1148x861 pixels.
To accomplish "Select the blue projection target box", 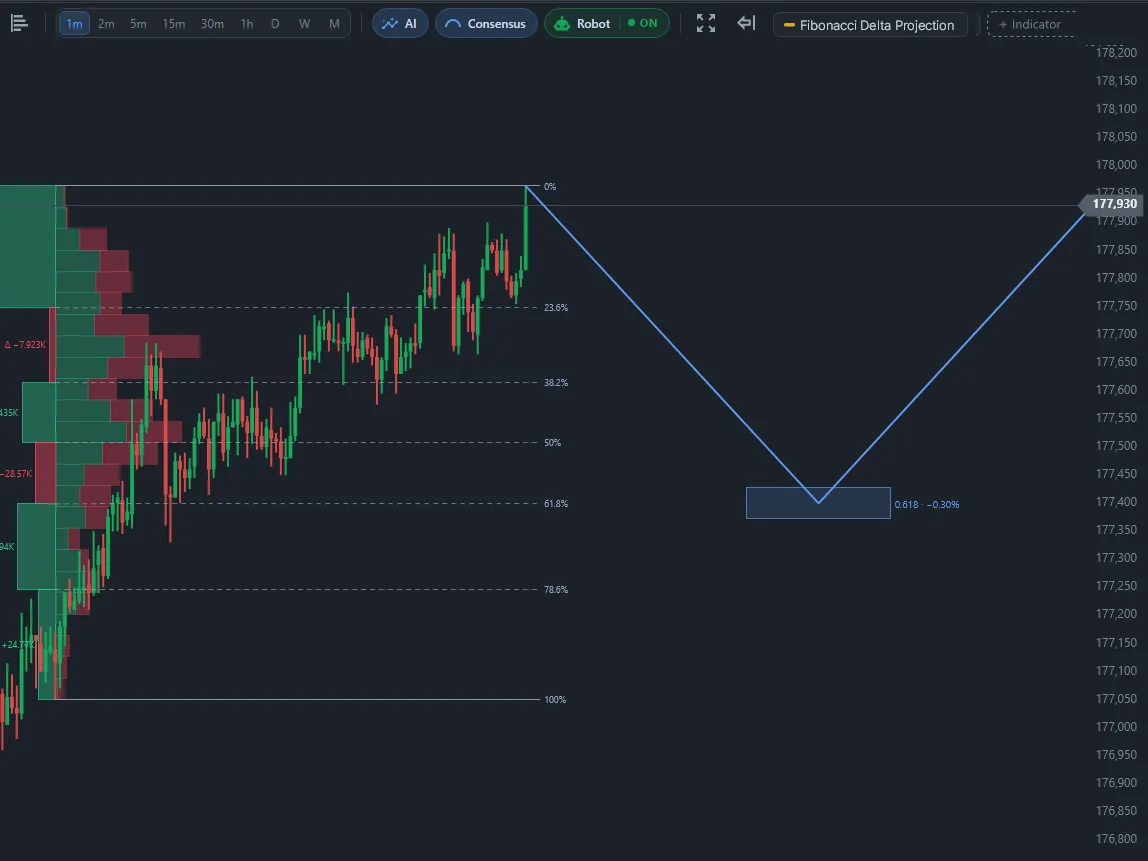I will click(818, 503).
